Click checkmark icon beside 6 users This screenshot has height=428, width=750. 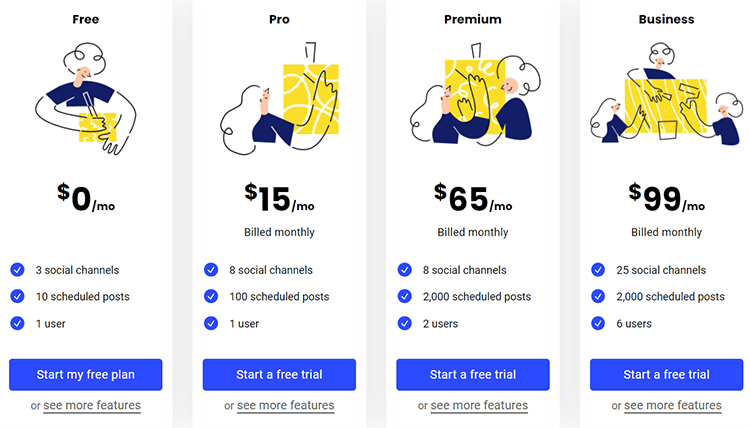[598, 323]
